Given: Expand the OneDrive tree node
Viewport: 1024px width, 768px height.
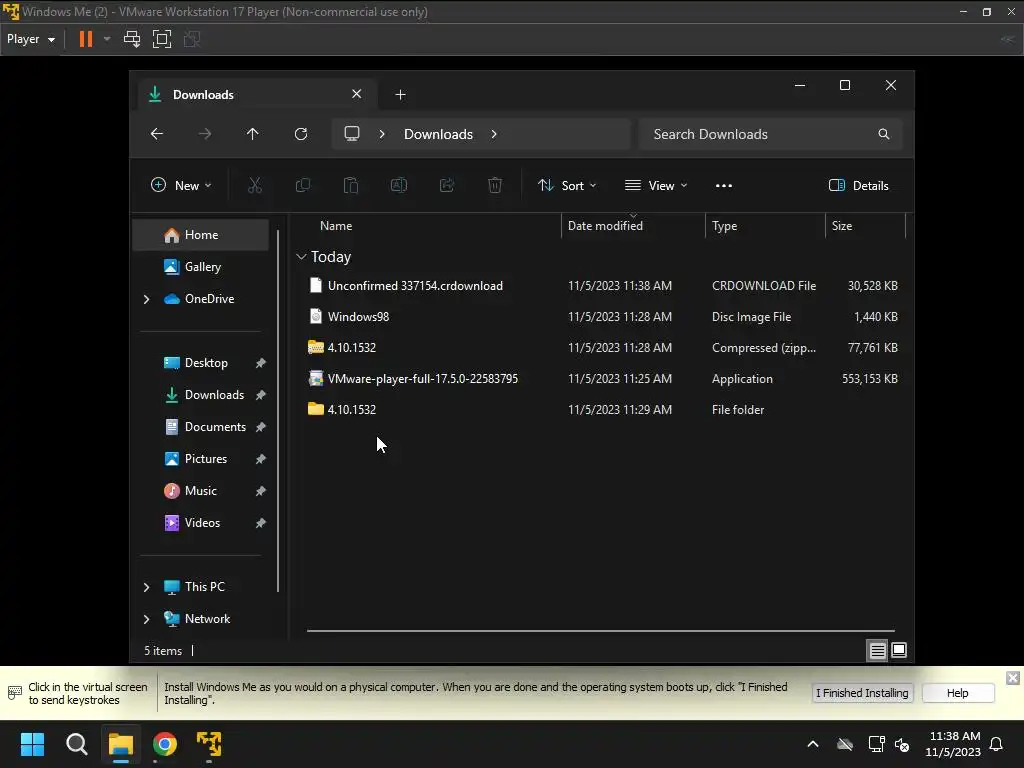Looking at the screenshot, I should 146,299.
